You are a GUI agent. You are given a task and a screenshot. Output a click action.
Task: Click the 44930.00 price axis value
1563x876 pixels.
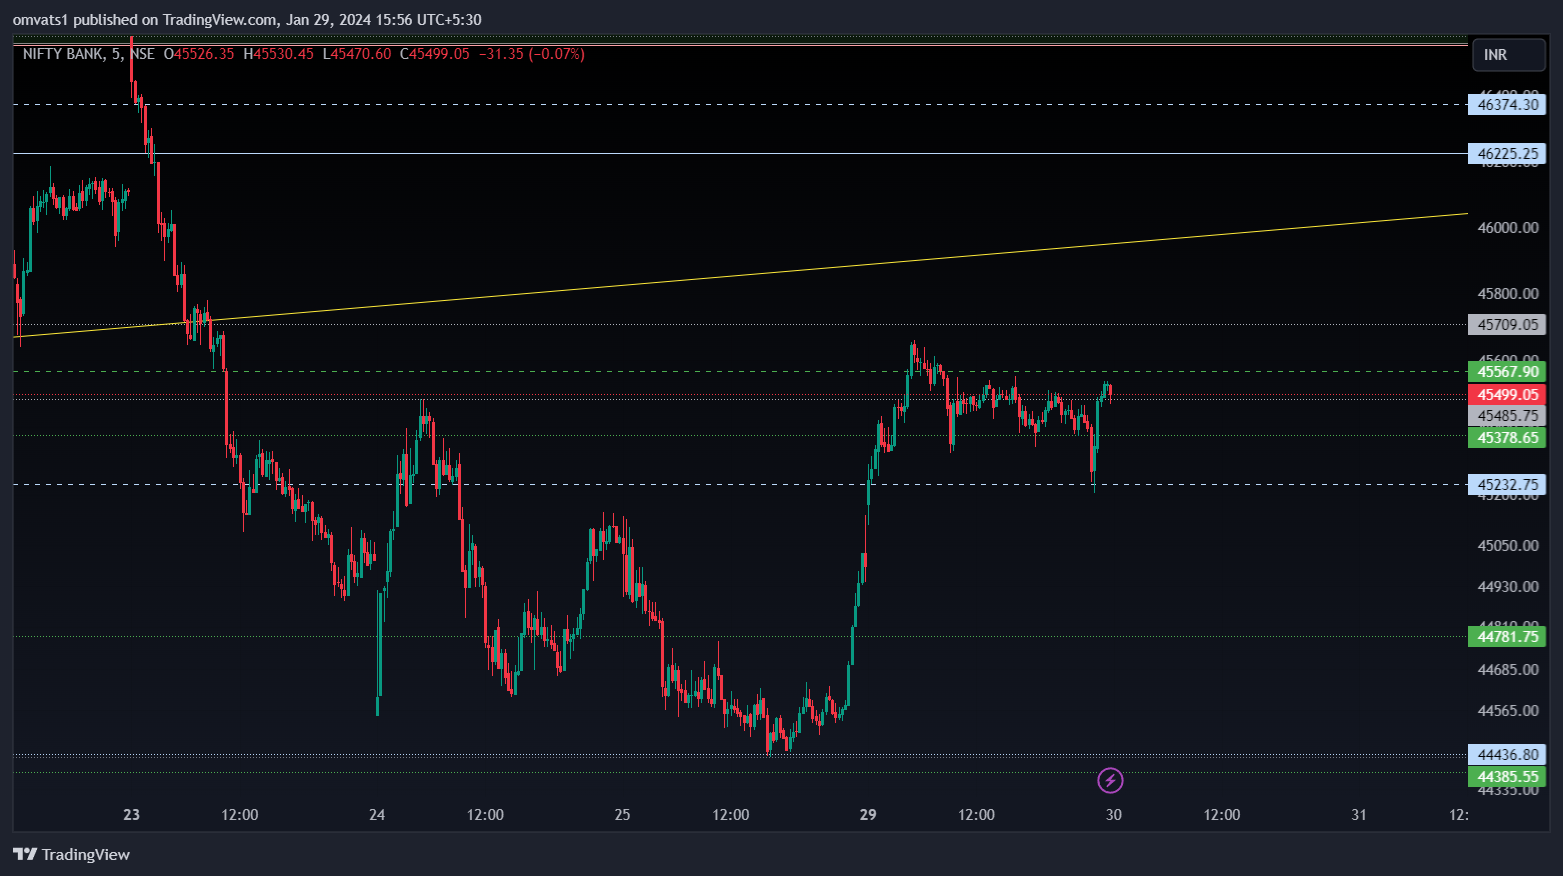[x=1508, y=587]
